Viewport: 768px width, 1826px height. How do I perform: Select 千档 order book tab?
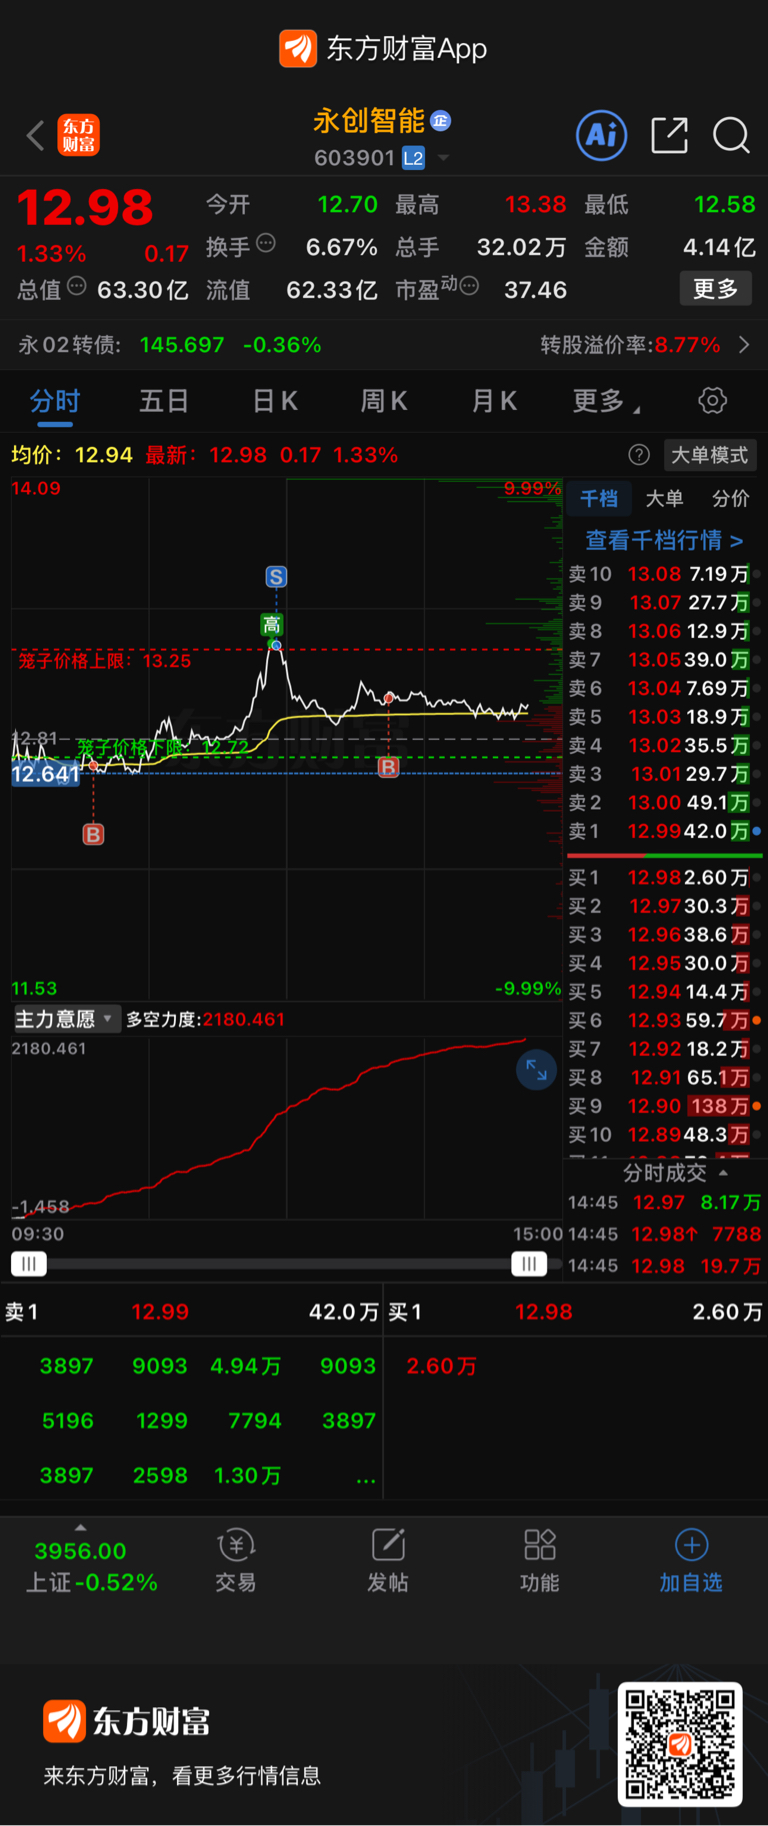point(599,498)
